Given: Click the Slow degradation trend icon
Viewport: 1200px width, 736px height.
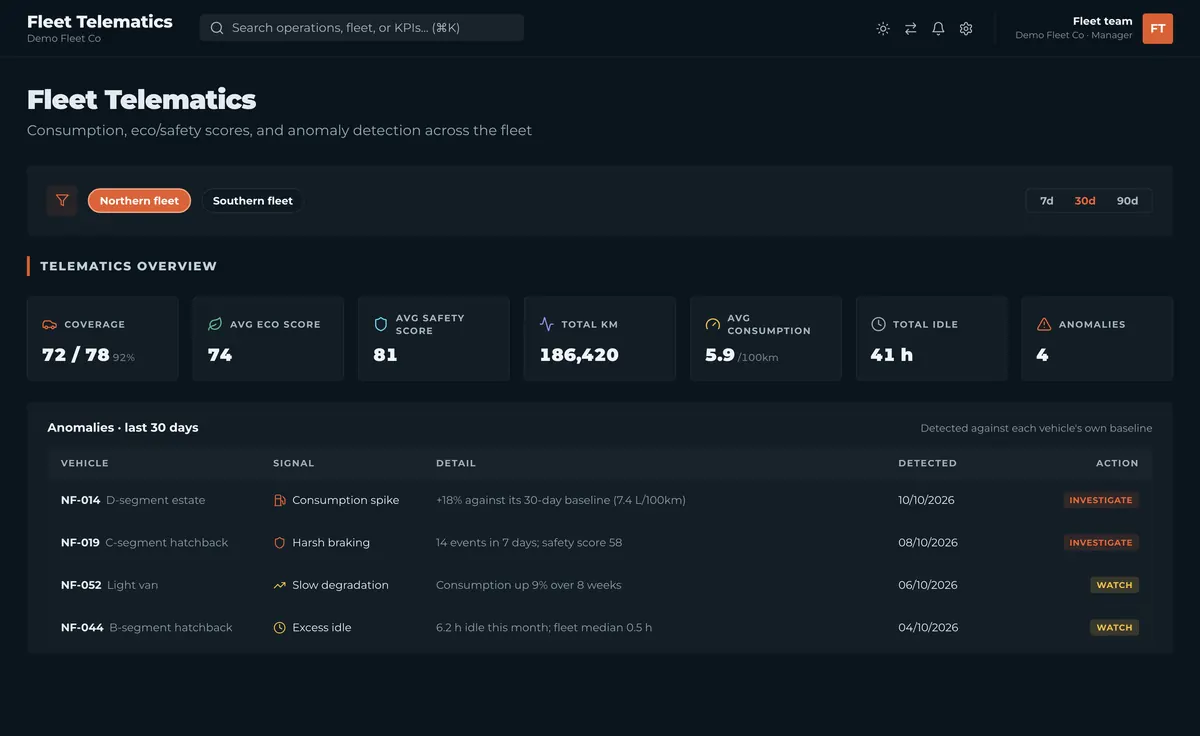Looking at the screenshot, I should pos(280,585).
